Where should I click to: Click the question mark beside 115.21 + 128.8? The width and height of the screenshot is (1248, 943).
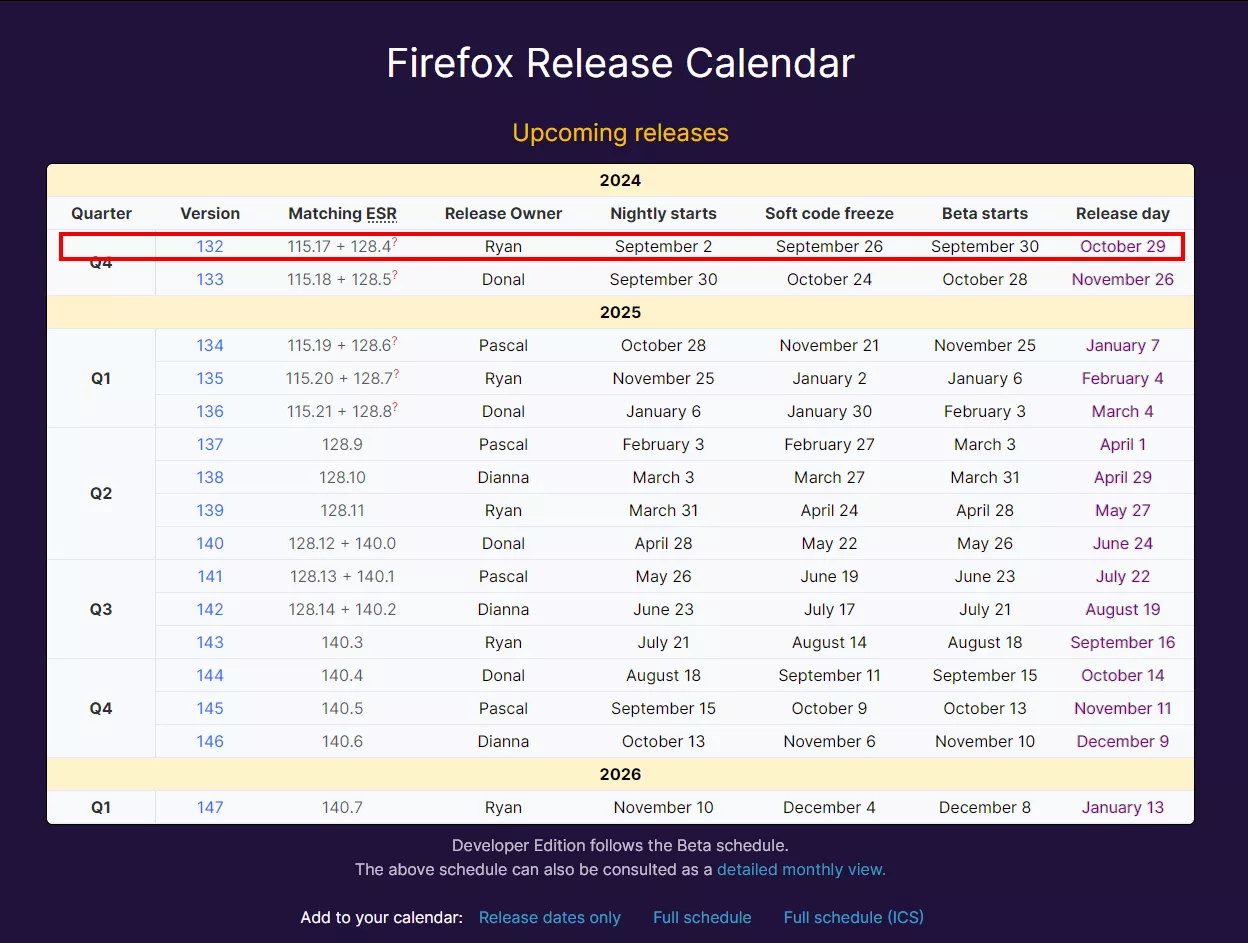click(x=395, y=408)
